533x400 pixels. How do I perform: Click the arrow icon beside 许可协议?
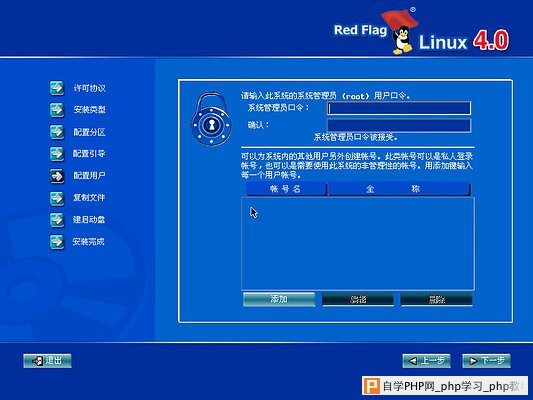coord(57,88)
